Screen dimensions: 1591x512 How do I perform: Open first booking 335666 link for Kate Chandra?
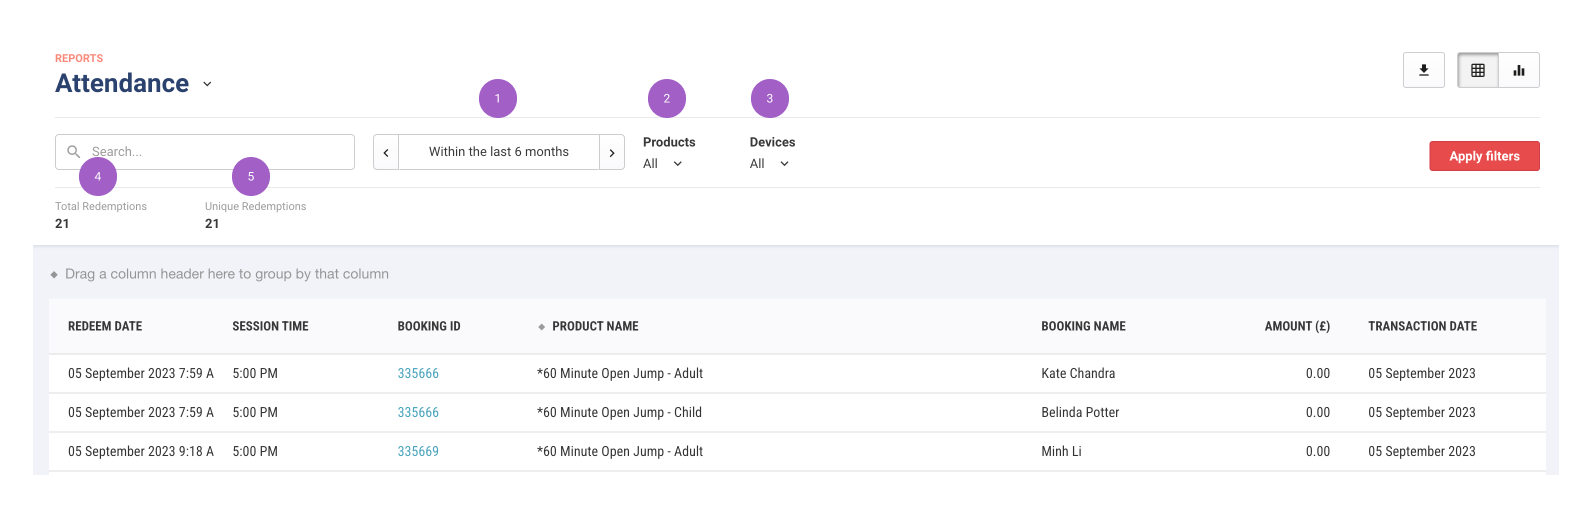(x=418, y=374)
